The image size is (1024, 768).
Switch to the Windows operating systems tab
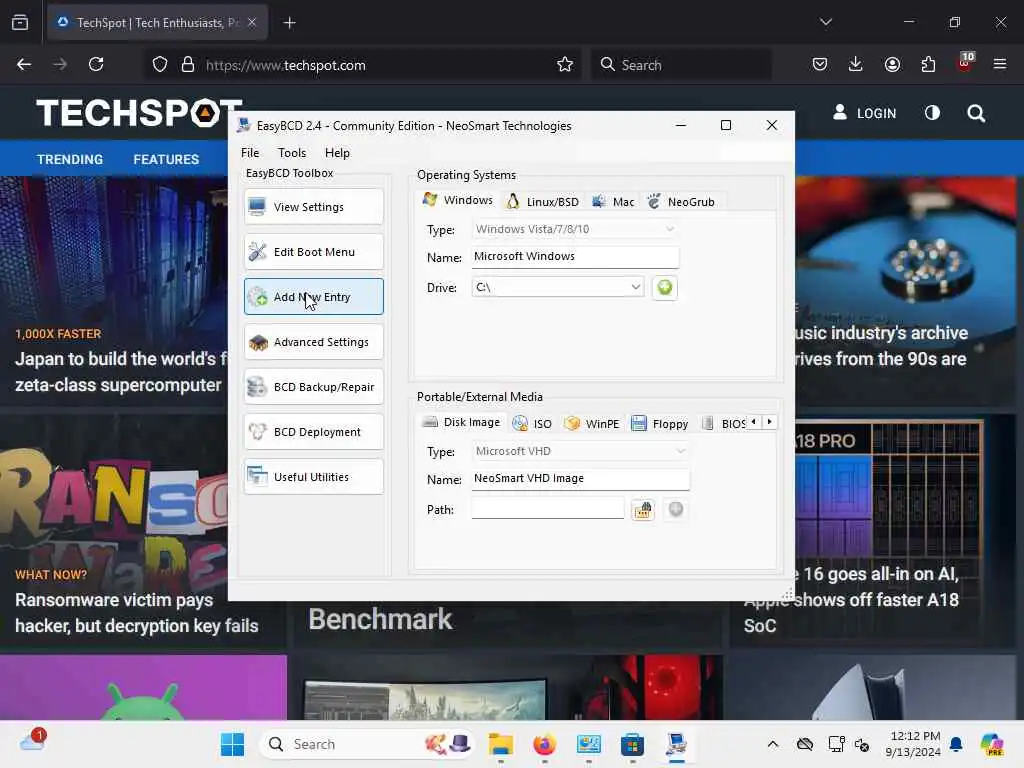coord(458,200)
